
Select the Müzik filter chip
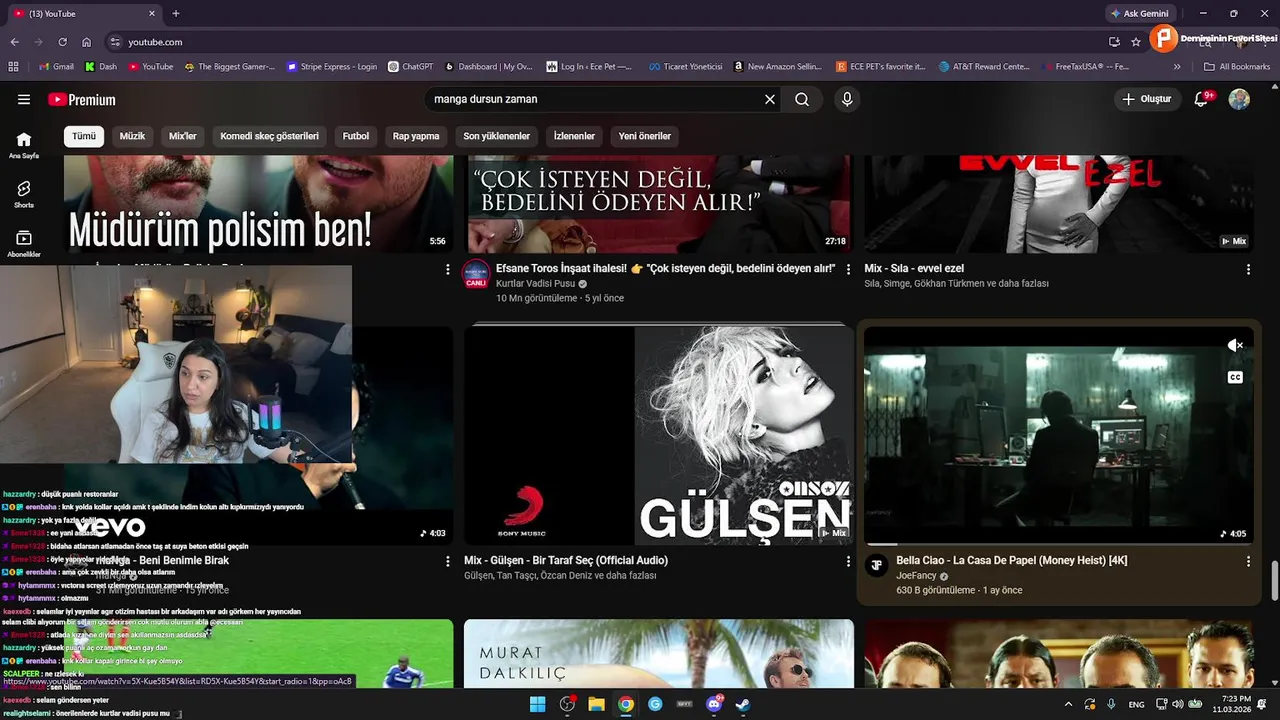click(x=132, y=136)
